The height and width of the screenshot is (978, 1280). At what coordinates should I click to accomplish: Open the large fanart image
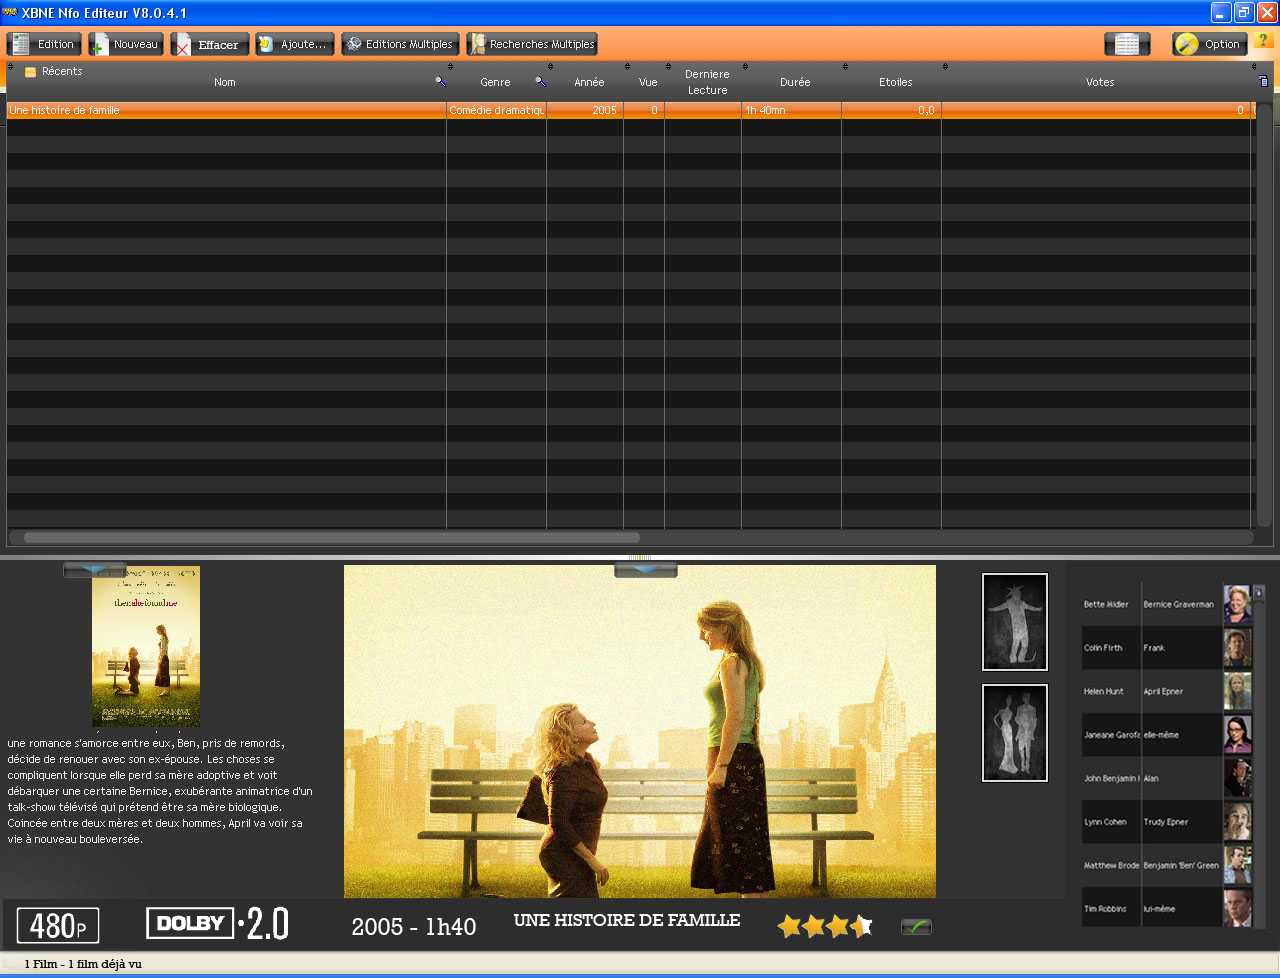[x=640, y=731]
